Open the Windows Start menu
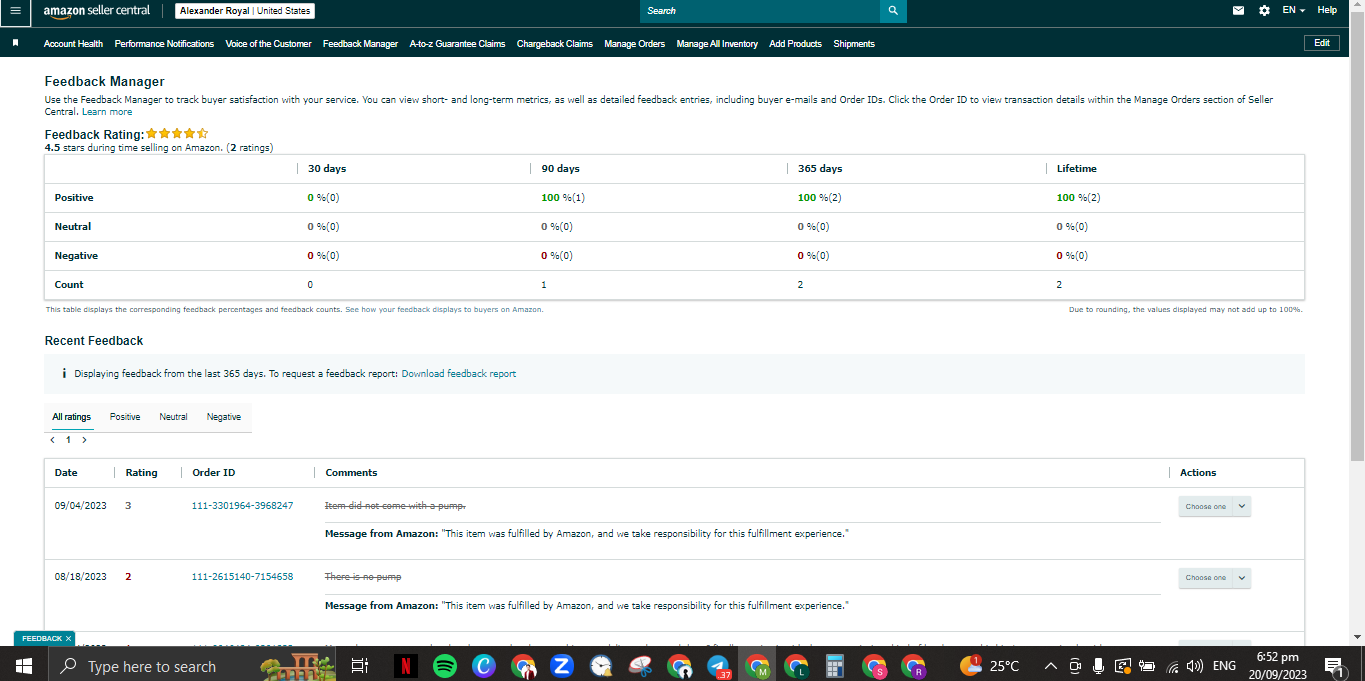The image size is (1365, 681). click(23, 665)
